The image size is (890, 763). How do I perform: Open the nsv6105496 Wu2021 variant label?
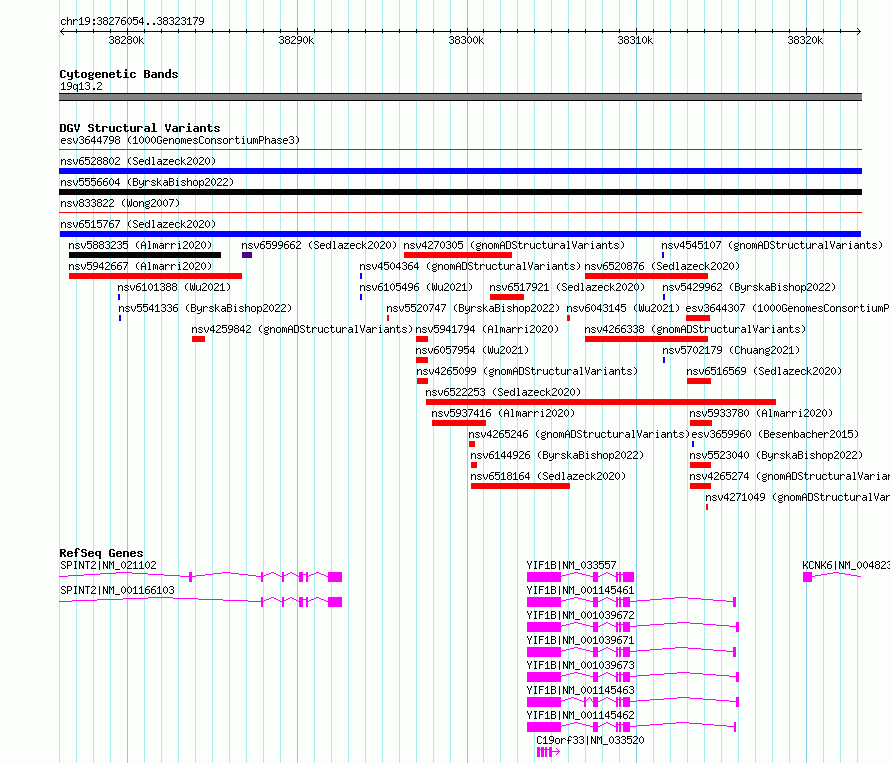click(416, 287)
